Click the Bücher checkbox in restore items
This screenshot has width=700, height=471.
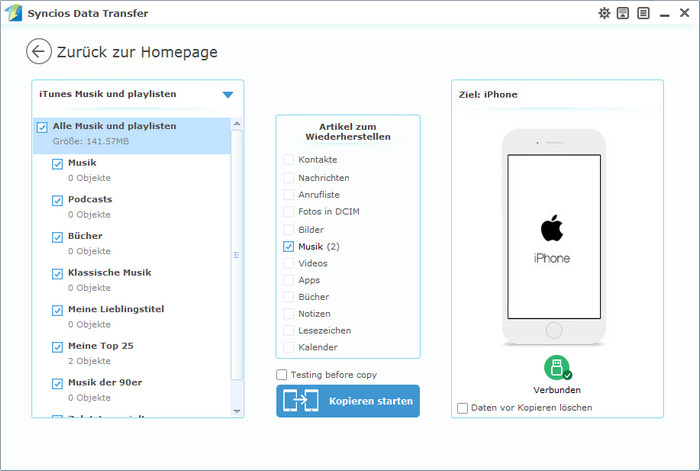pyautogui.click(x=288, y=297)
